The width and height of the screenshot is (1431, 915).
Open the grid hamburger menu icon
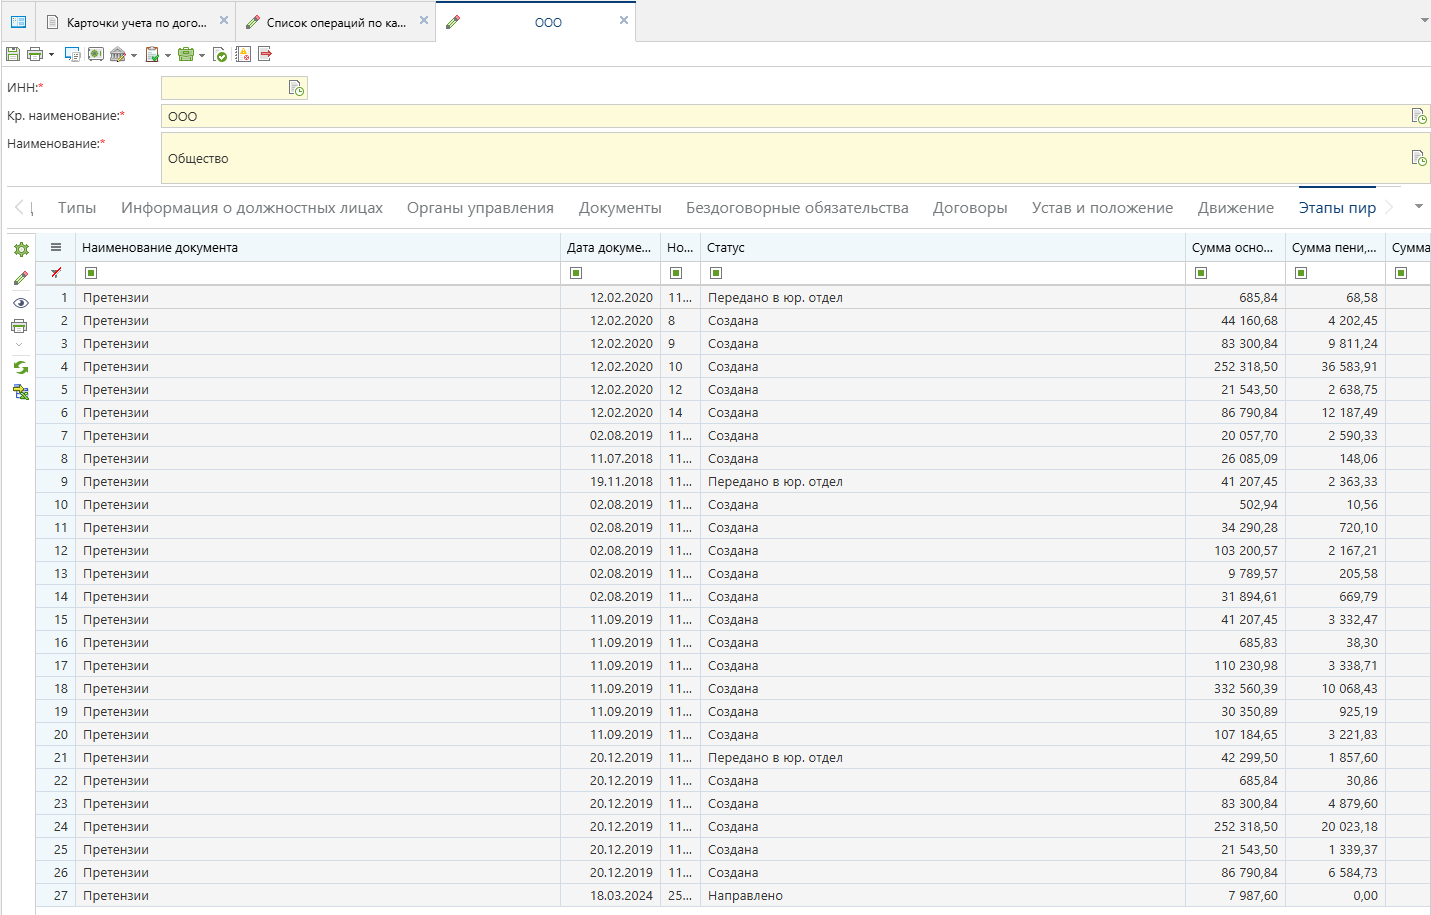tap(56, 247)
